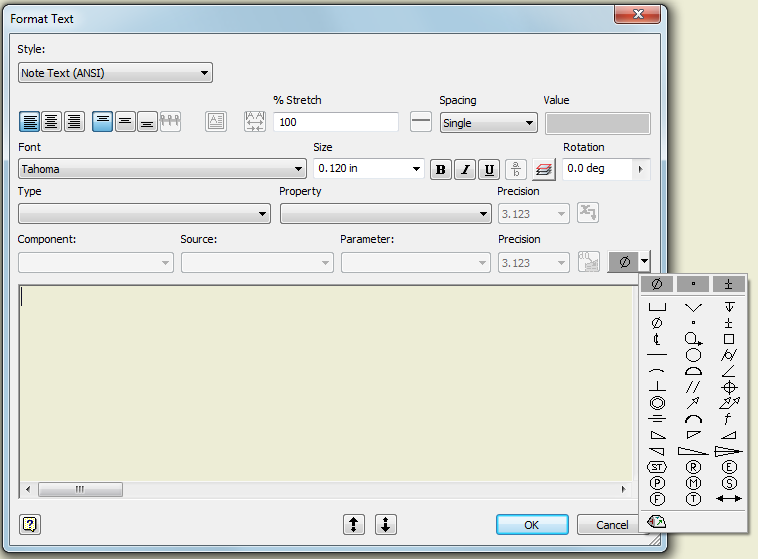Insert the circled M maximum material symbol
Viewport: 758px width, 559px height.
coord(693,483)
